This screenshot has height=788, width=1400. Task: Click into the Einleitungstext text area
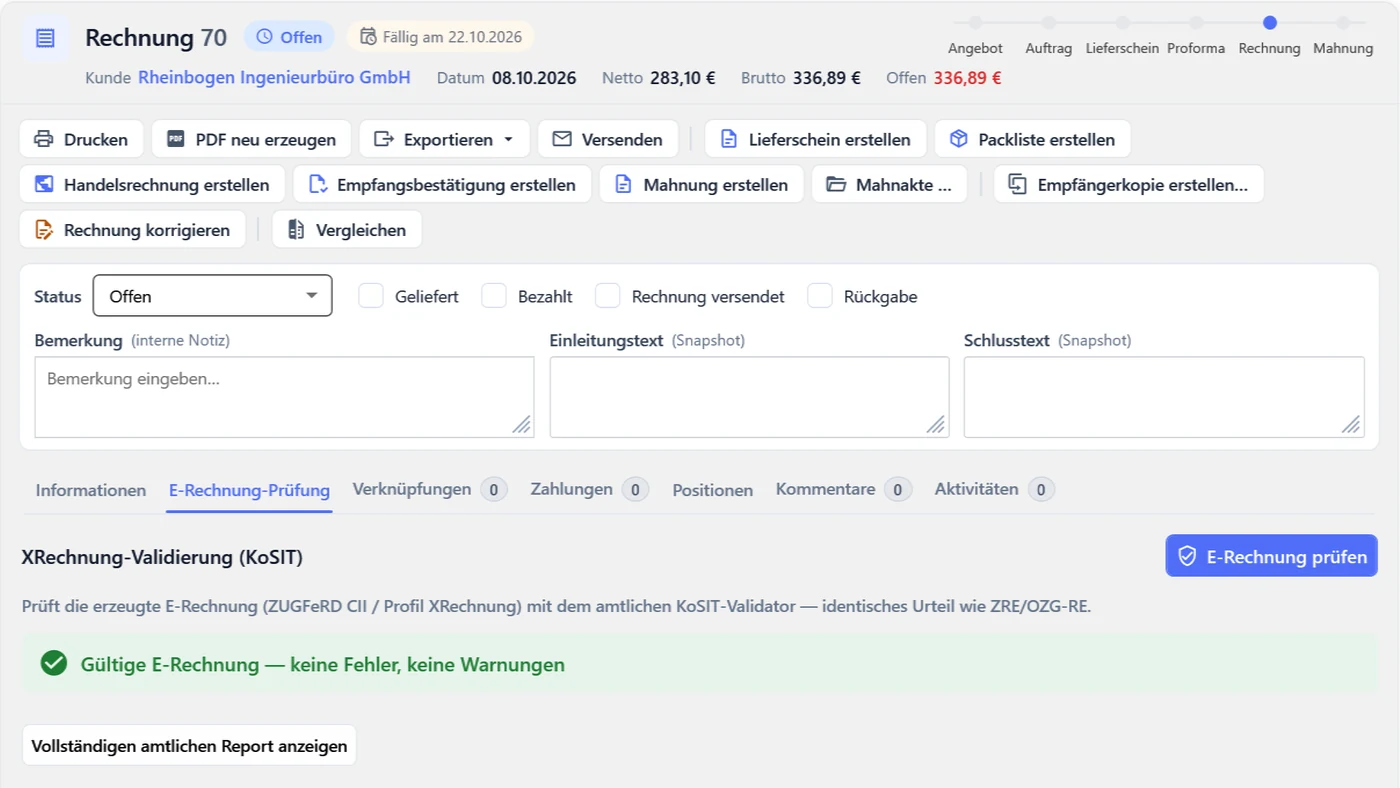[x=749, y=397]
